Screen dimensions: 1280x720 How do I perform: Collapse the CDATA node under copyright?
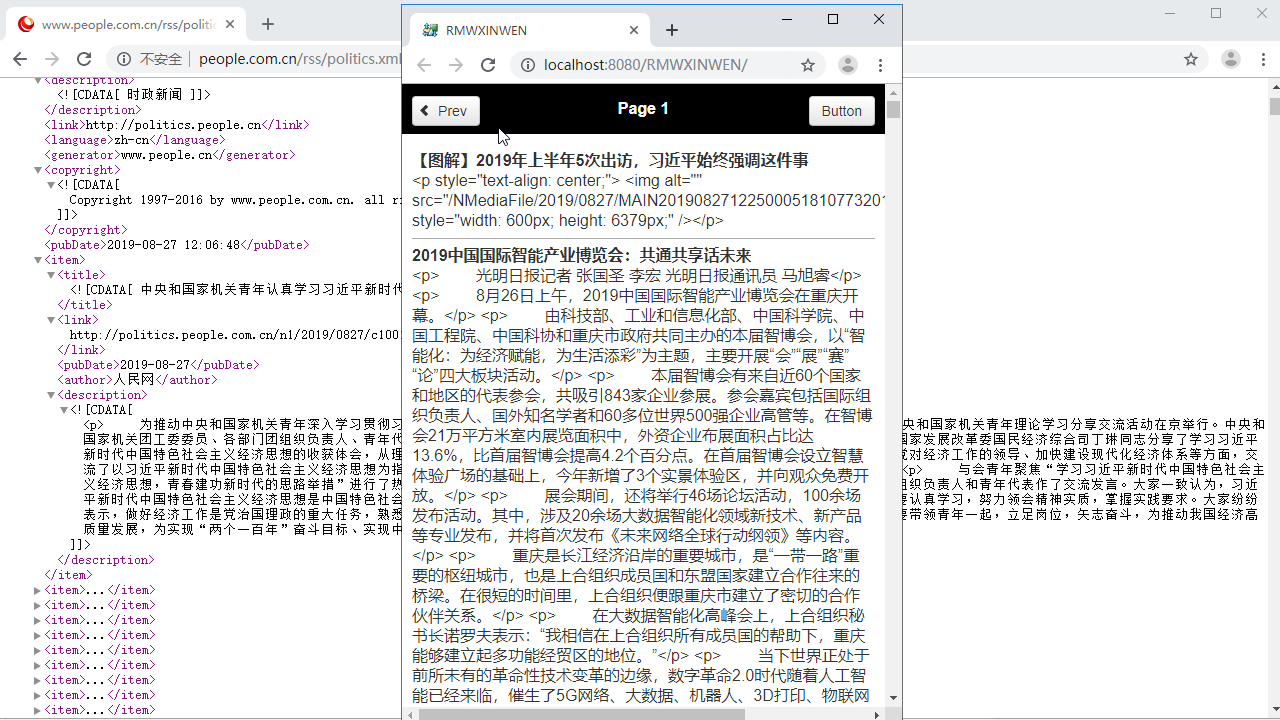(x=51, y=185)
